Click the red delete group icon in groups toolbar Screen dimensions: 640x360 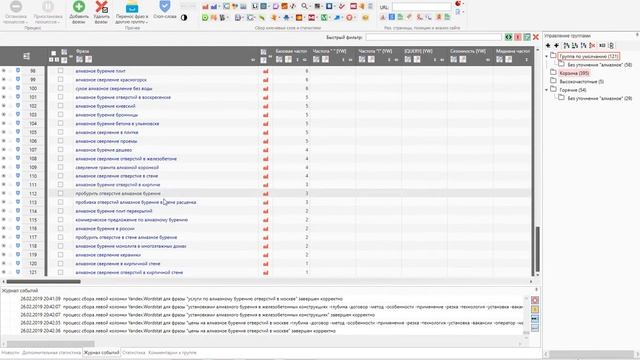pos(593,45)
